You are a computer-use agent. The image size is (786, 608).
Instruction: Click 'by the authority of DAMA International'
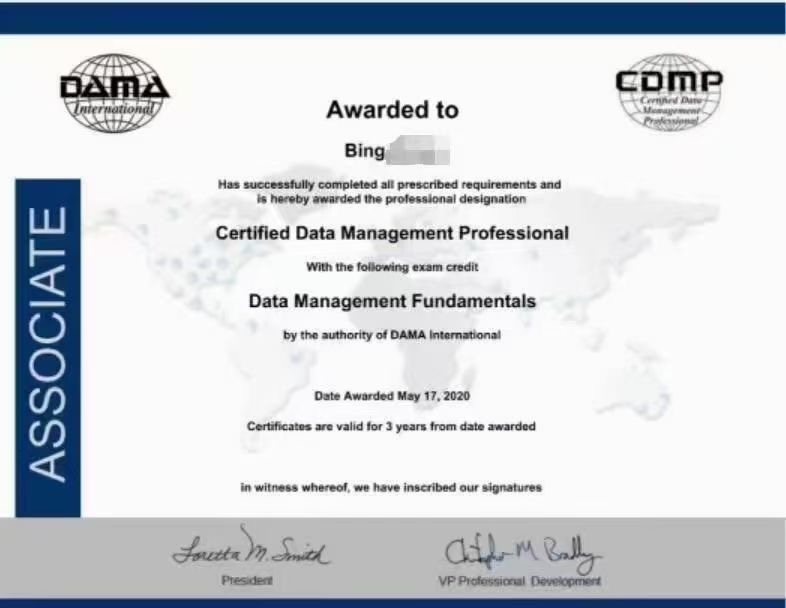[x=392, y=335]
